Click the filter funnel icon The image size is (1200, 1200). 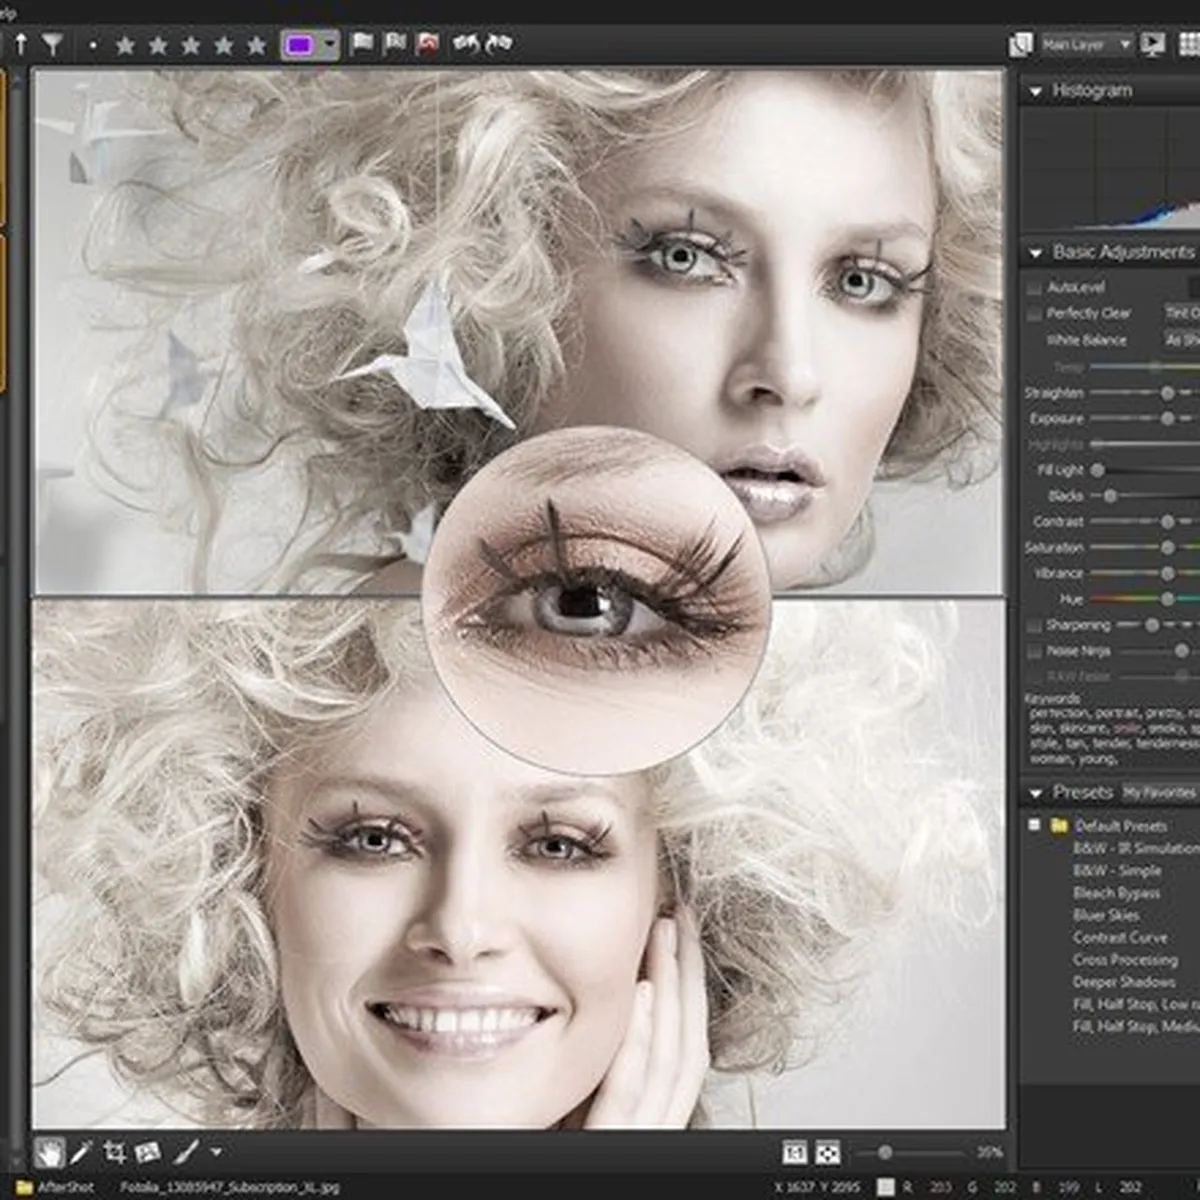pyautogui.click(x=52, y=45)
